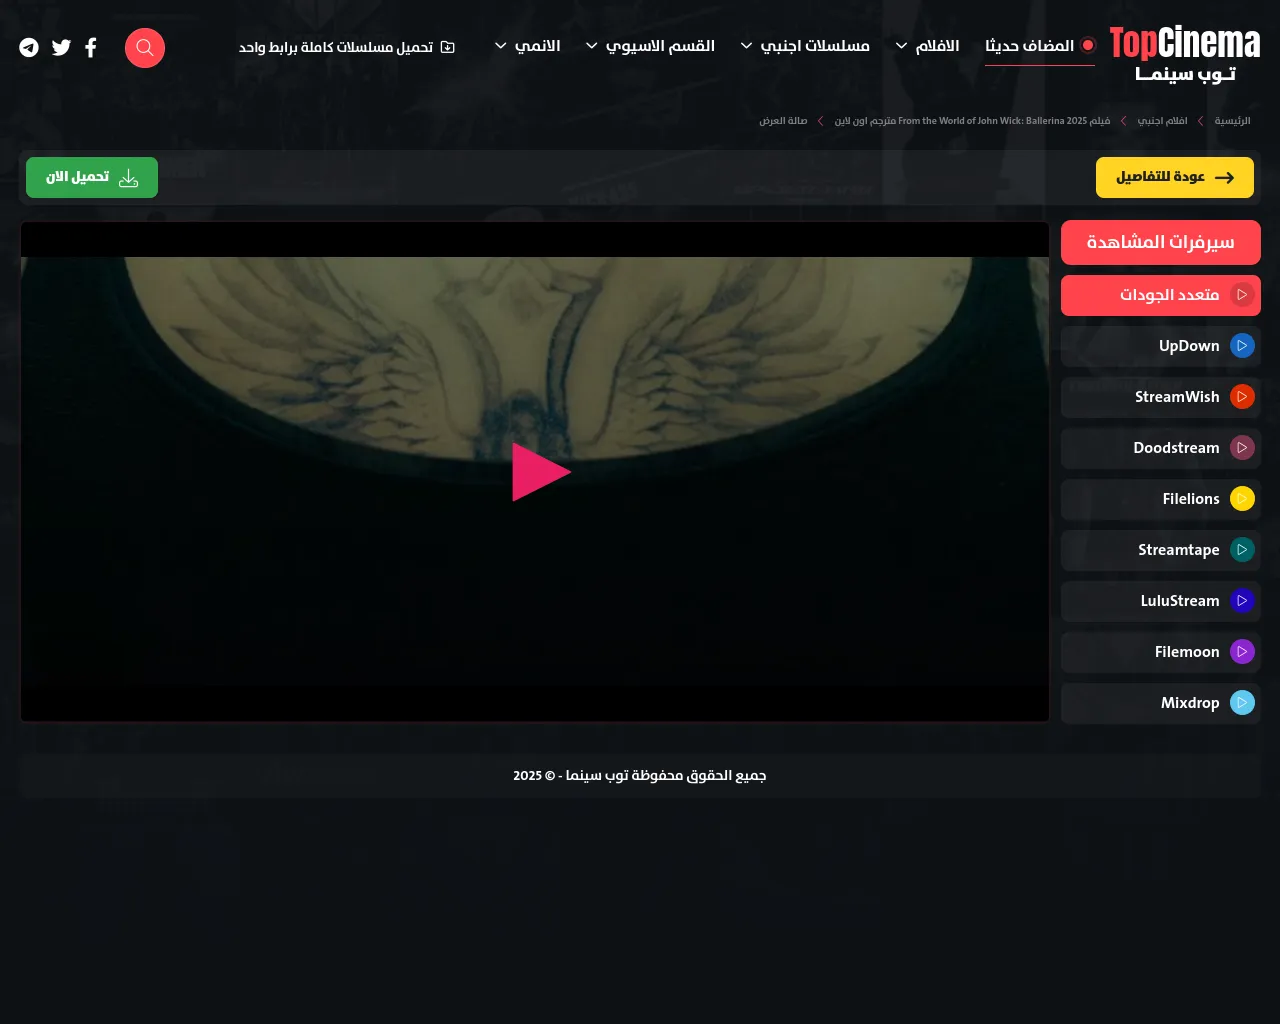This screenshot has height=1024, width=1280.
Task: Click the download tray icon on green button
Action: [x=128, y=178]
